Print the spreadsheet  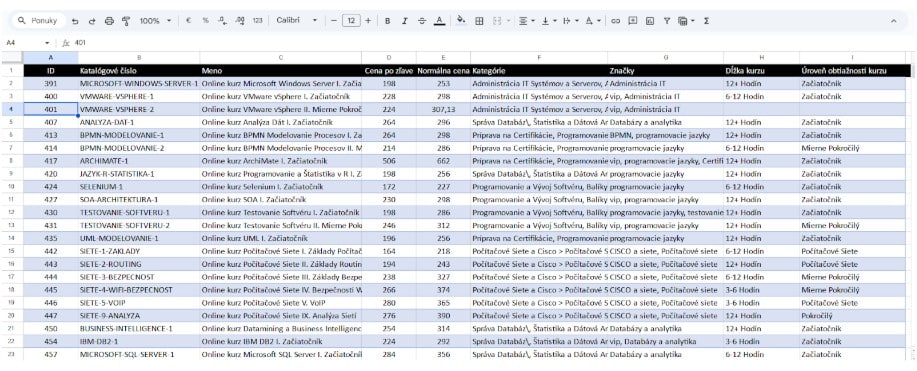[x=109, y=20]
